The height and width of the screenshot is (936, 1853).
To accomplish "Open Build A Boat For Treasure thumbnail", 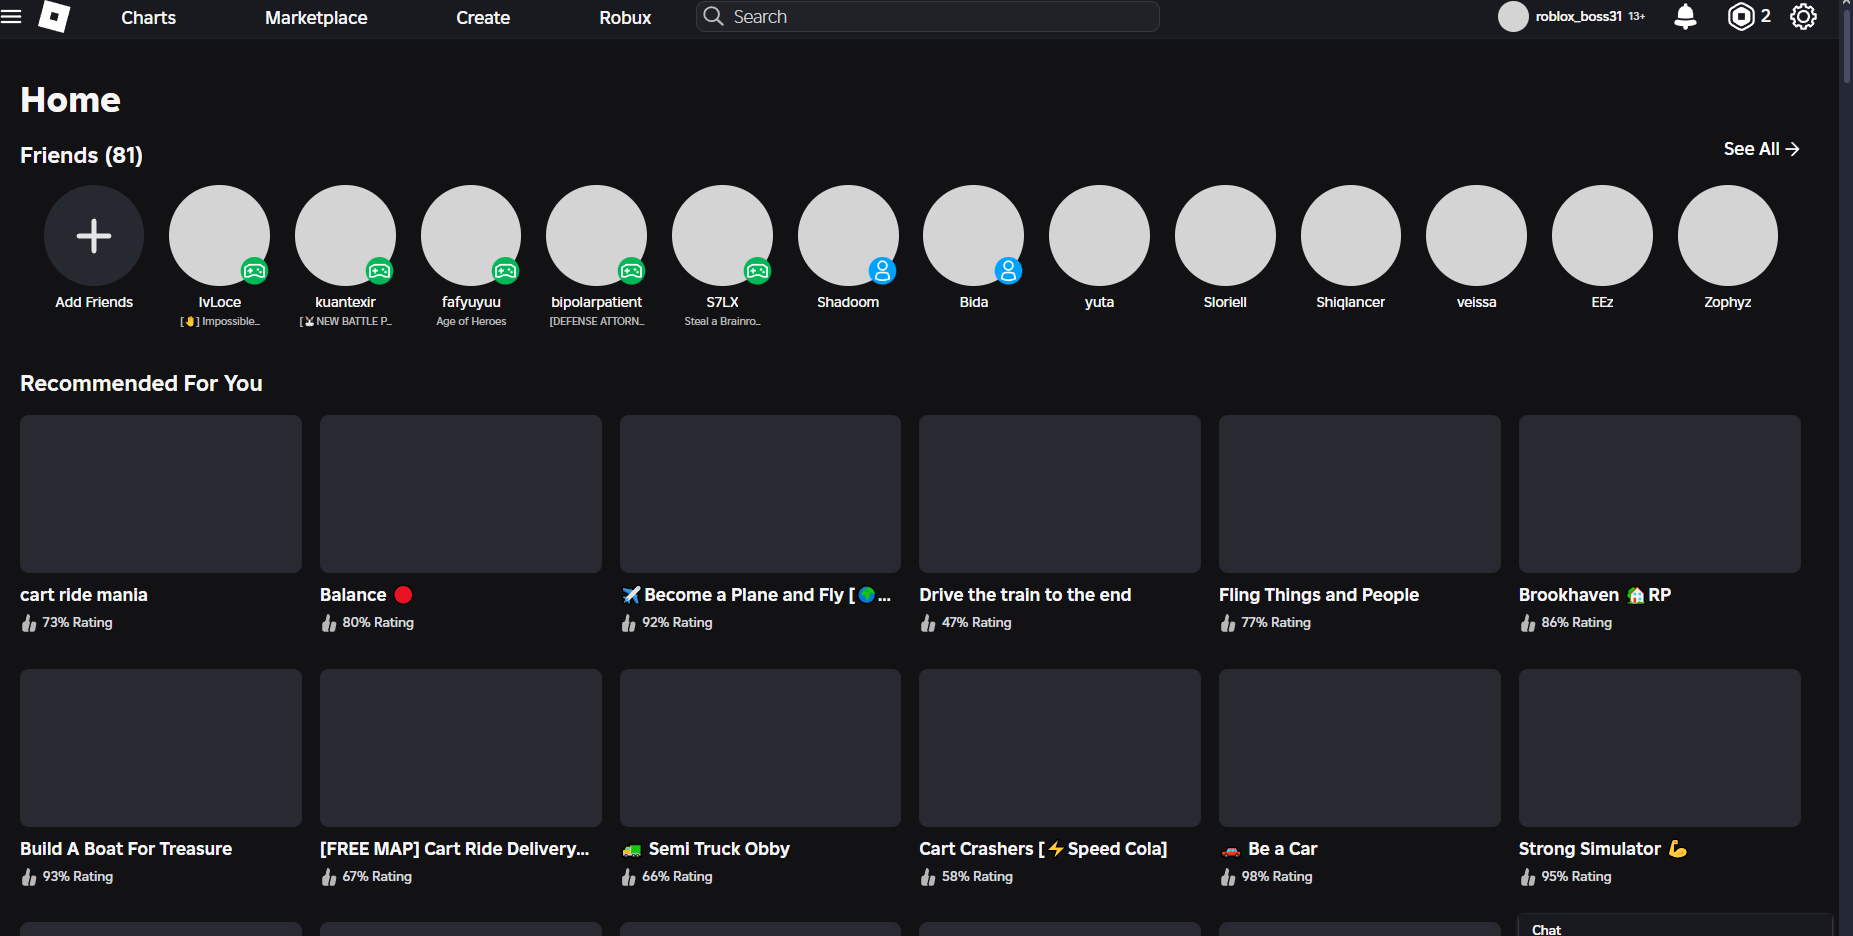I will click(x=161, y=748).
